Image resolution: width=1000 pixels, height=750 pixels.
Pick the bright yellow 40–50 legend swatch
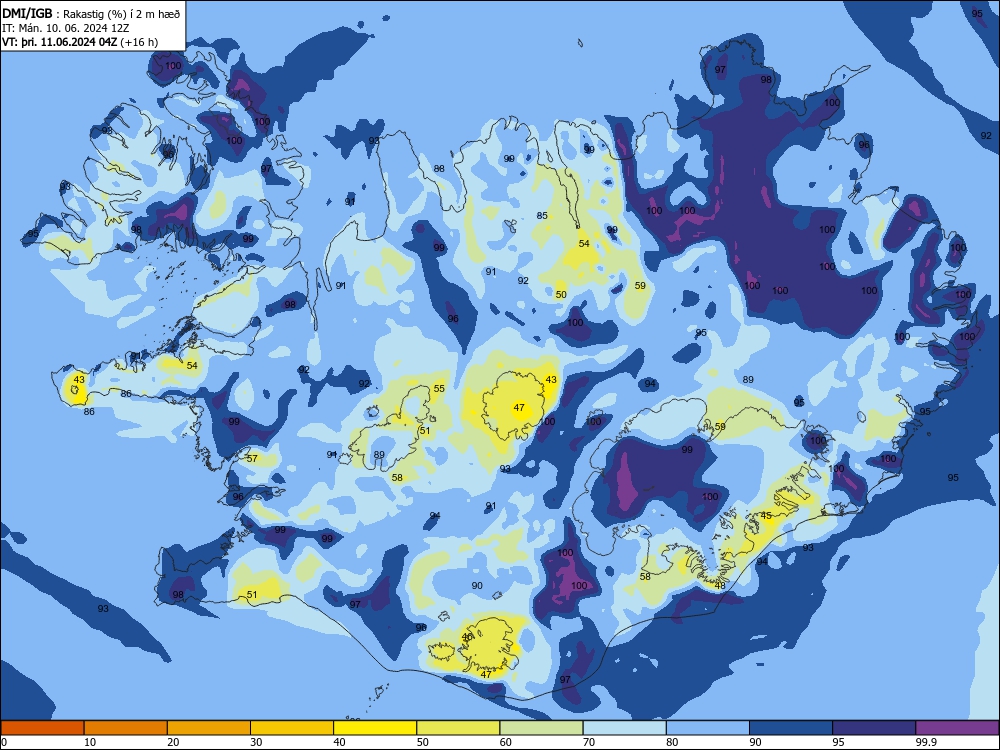[x=375, y=728]
